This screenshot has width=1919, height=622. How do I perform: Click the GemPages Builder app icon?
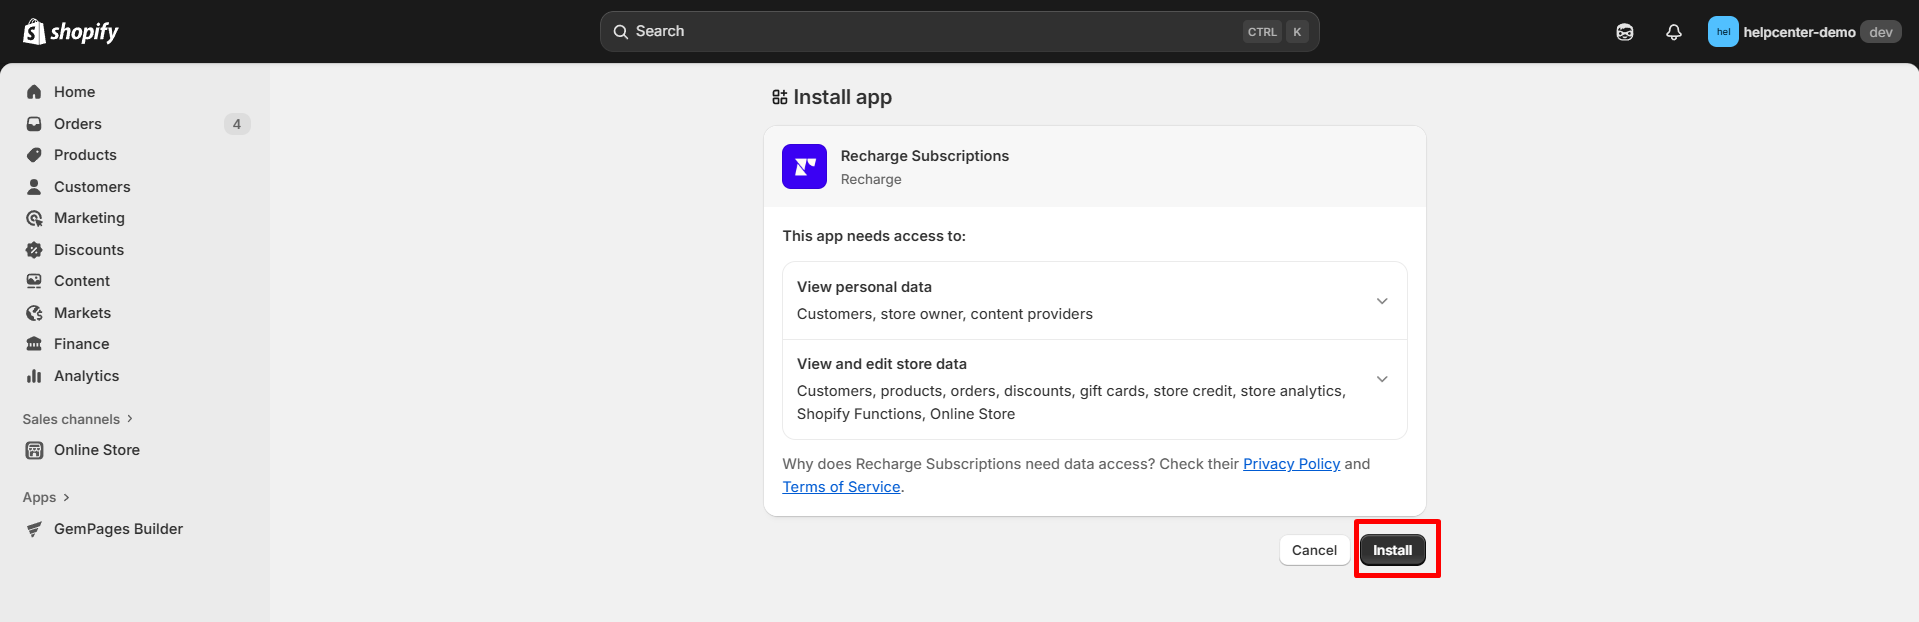[34, 529]
